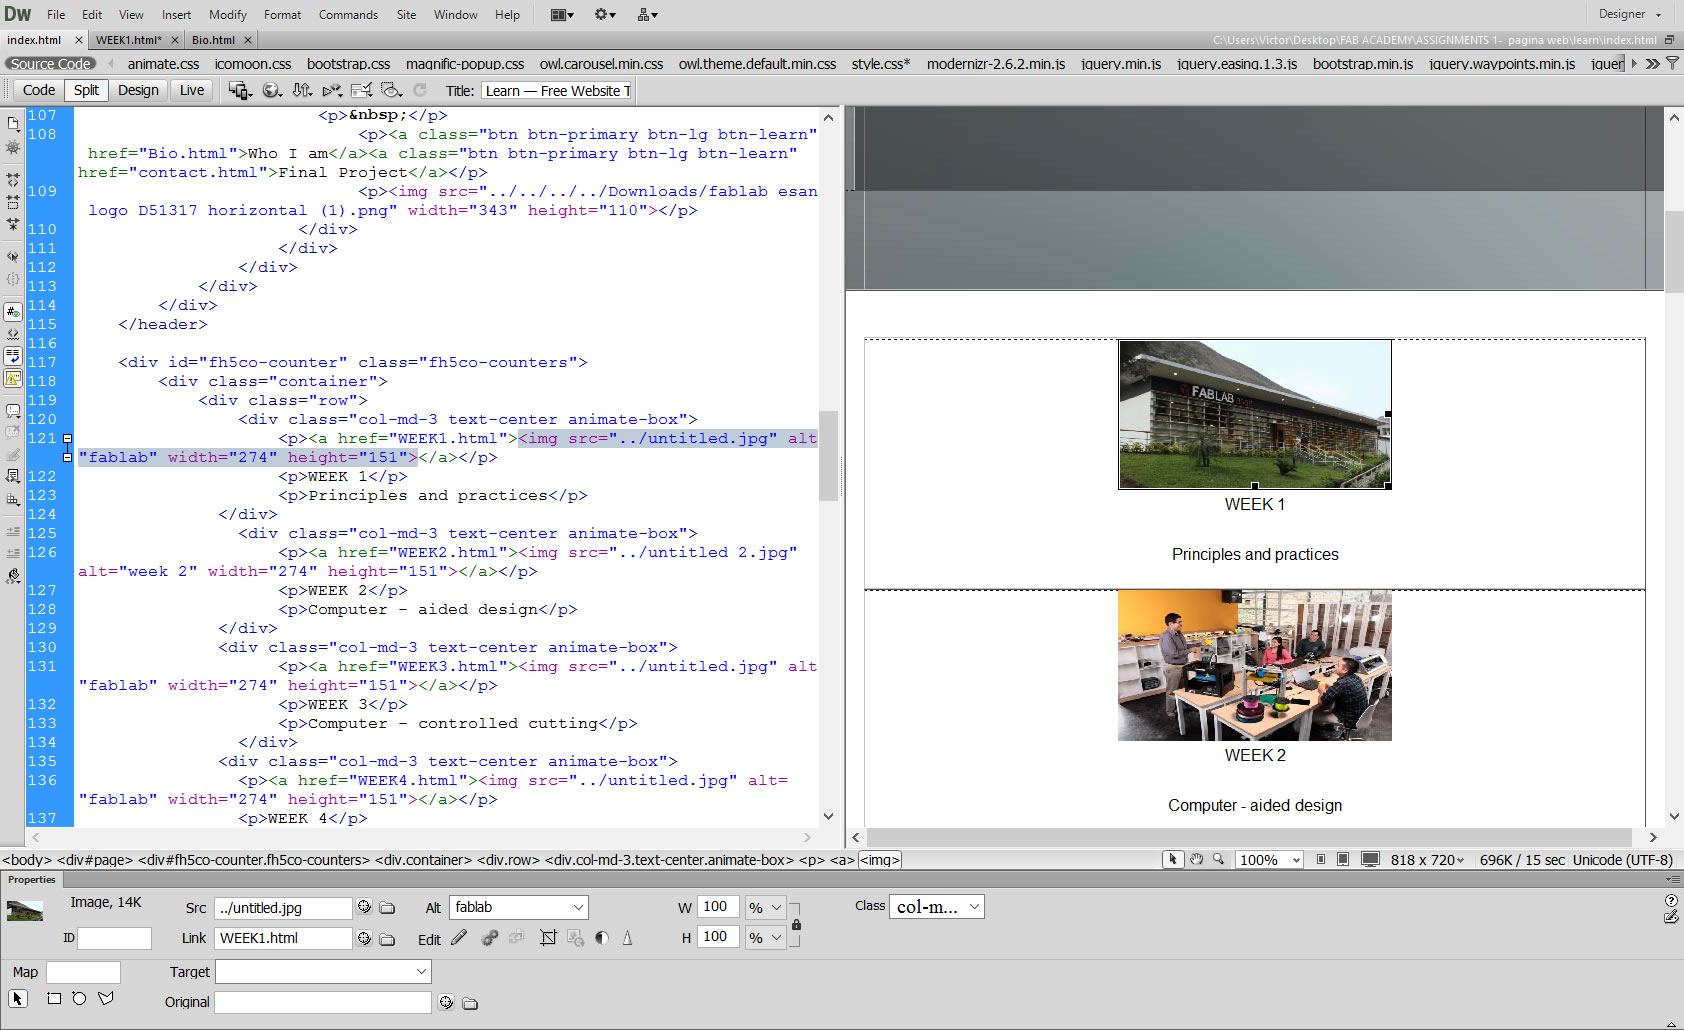1684x1030 pixels.
Task: Click the image Src input field
Action: (x=283, y=907)
